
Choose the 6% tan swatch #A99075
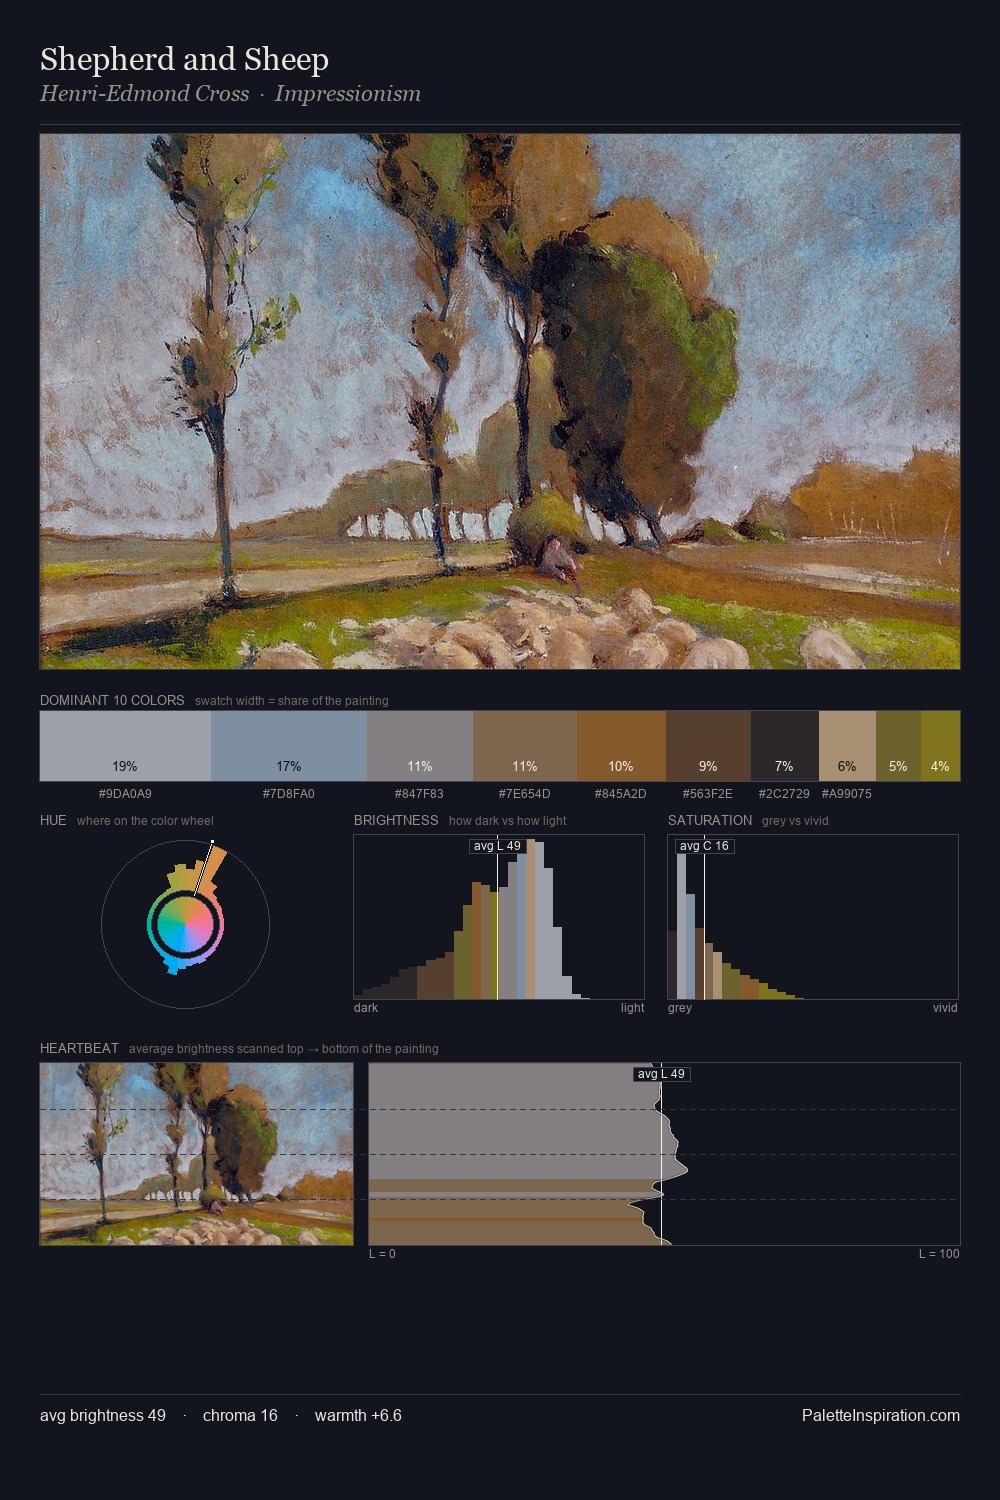pos(847,746)
